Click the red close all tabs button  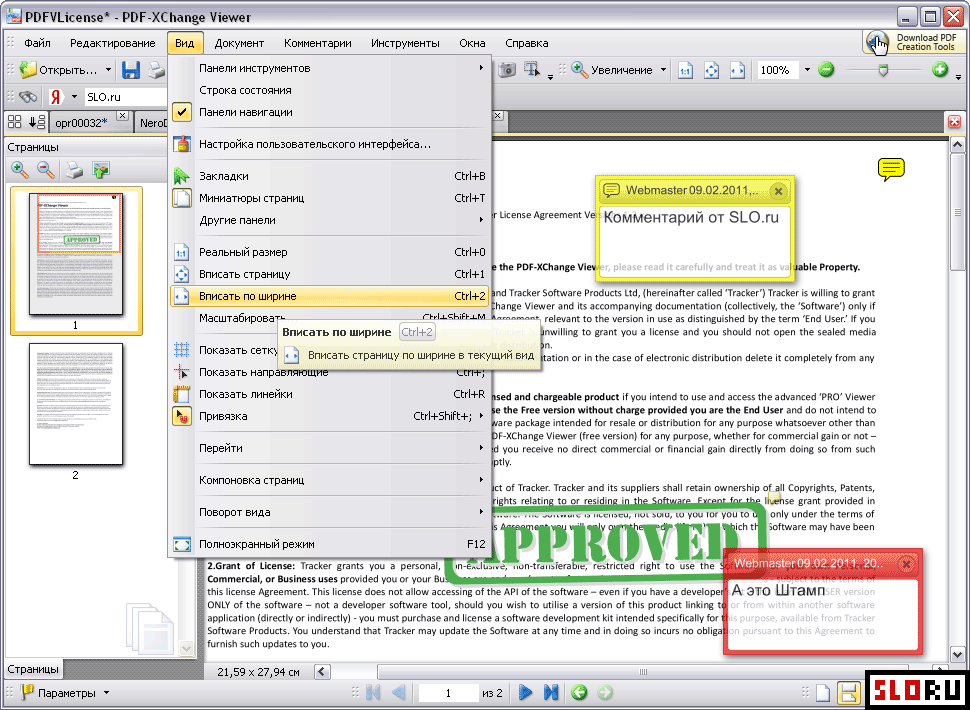955,122
